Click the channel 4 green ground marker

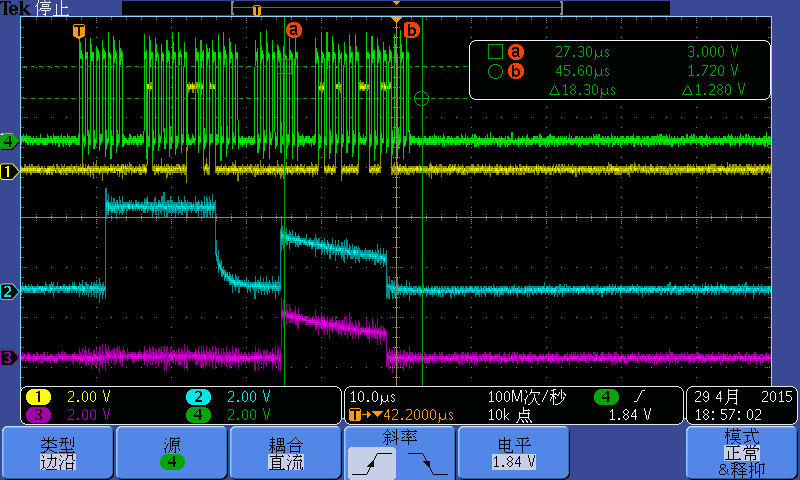9,141
